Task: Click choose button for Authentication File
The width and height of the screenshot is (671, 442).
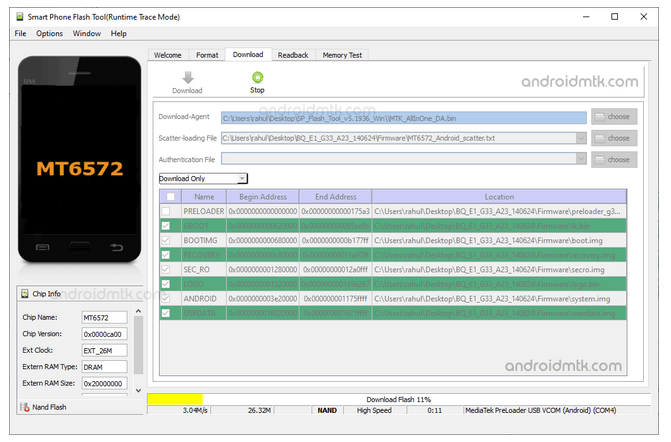Action: [614, 160]
